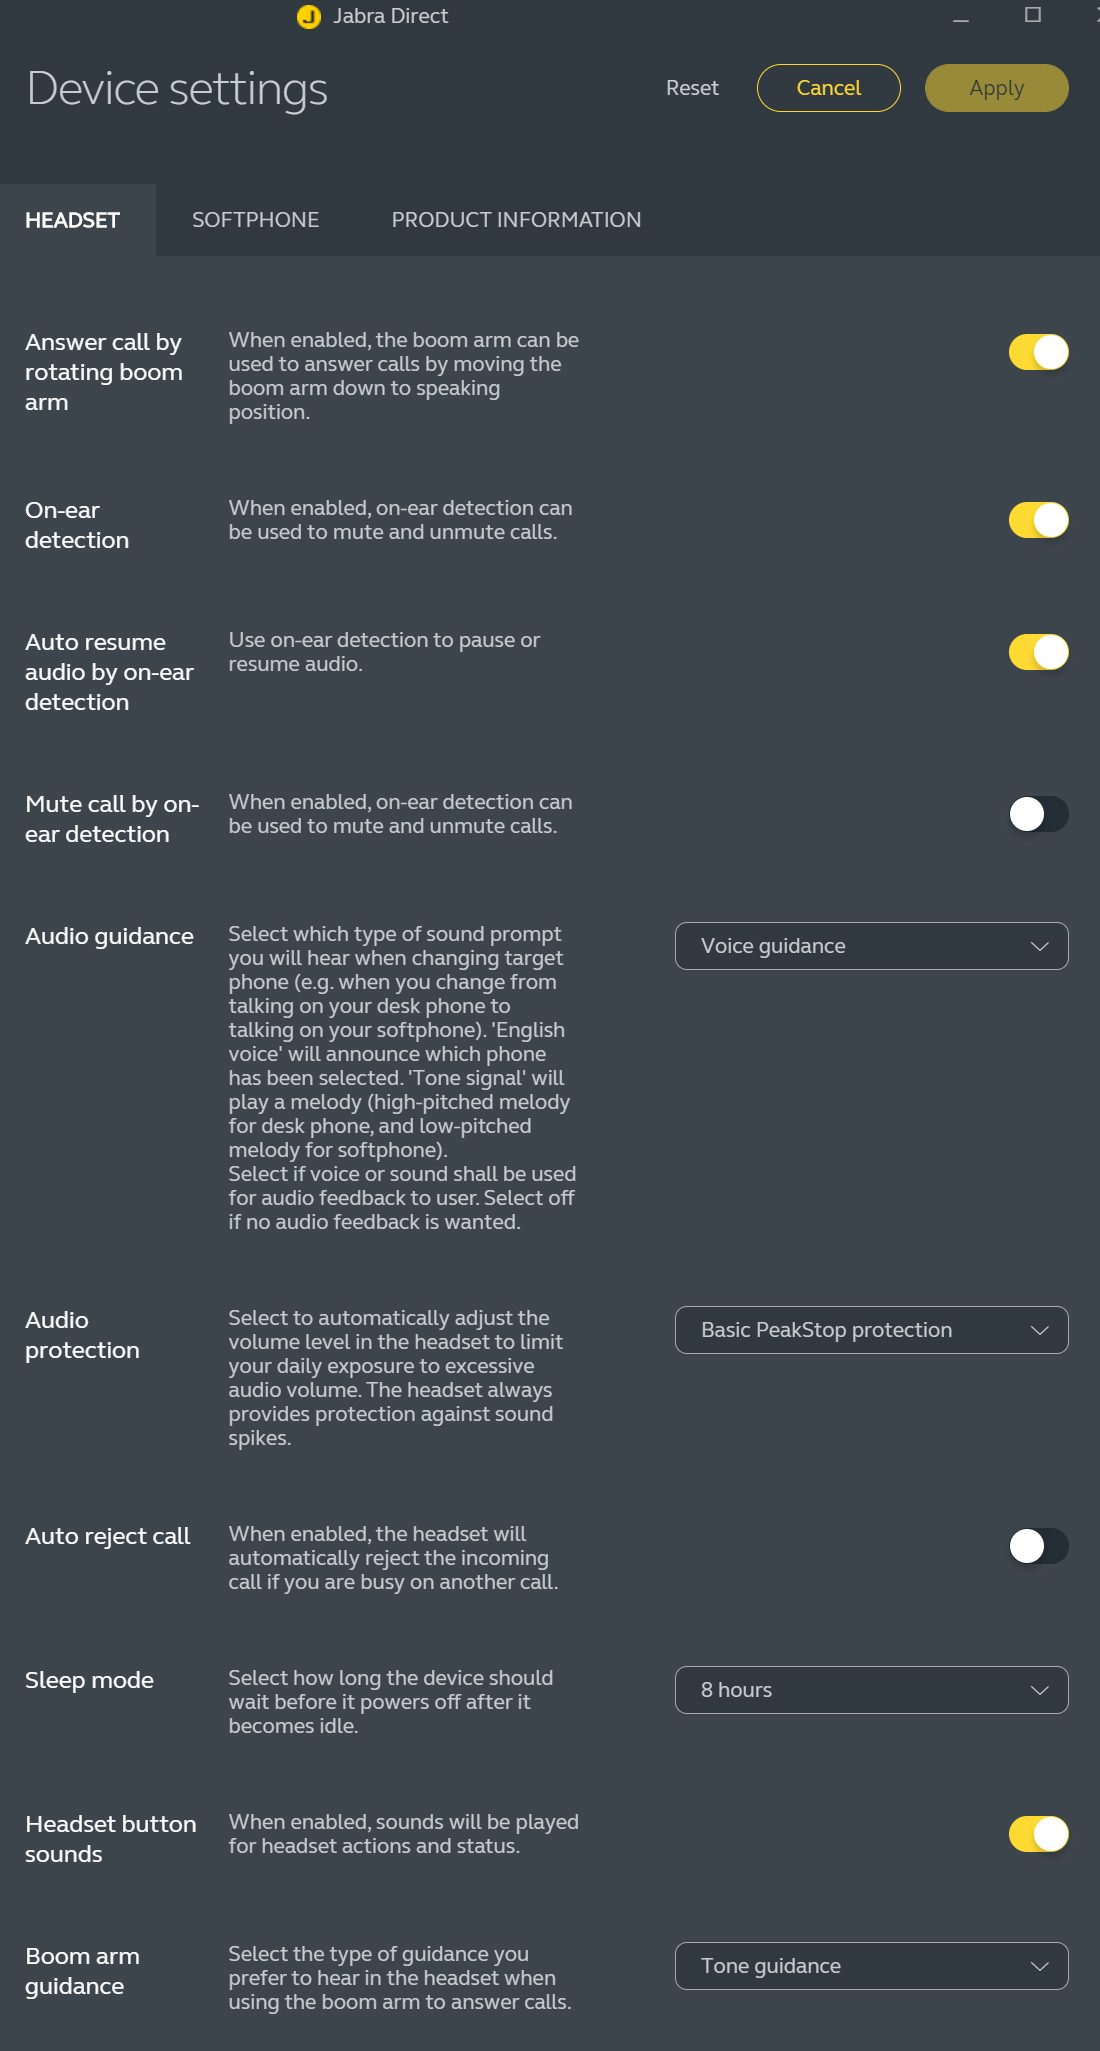Image resolution: width=1100 pixels, height=2051 pixels.
Task: Disable answer call by rotating boom arm
Action: coord(1038,352)
